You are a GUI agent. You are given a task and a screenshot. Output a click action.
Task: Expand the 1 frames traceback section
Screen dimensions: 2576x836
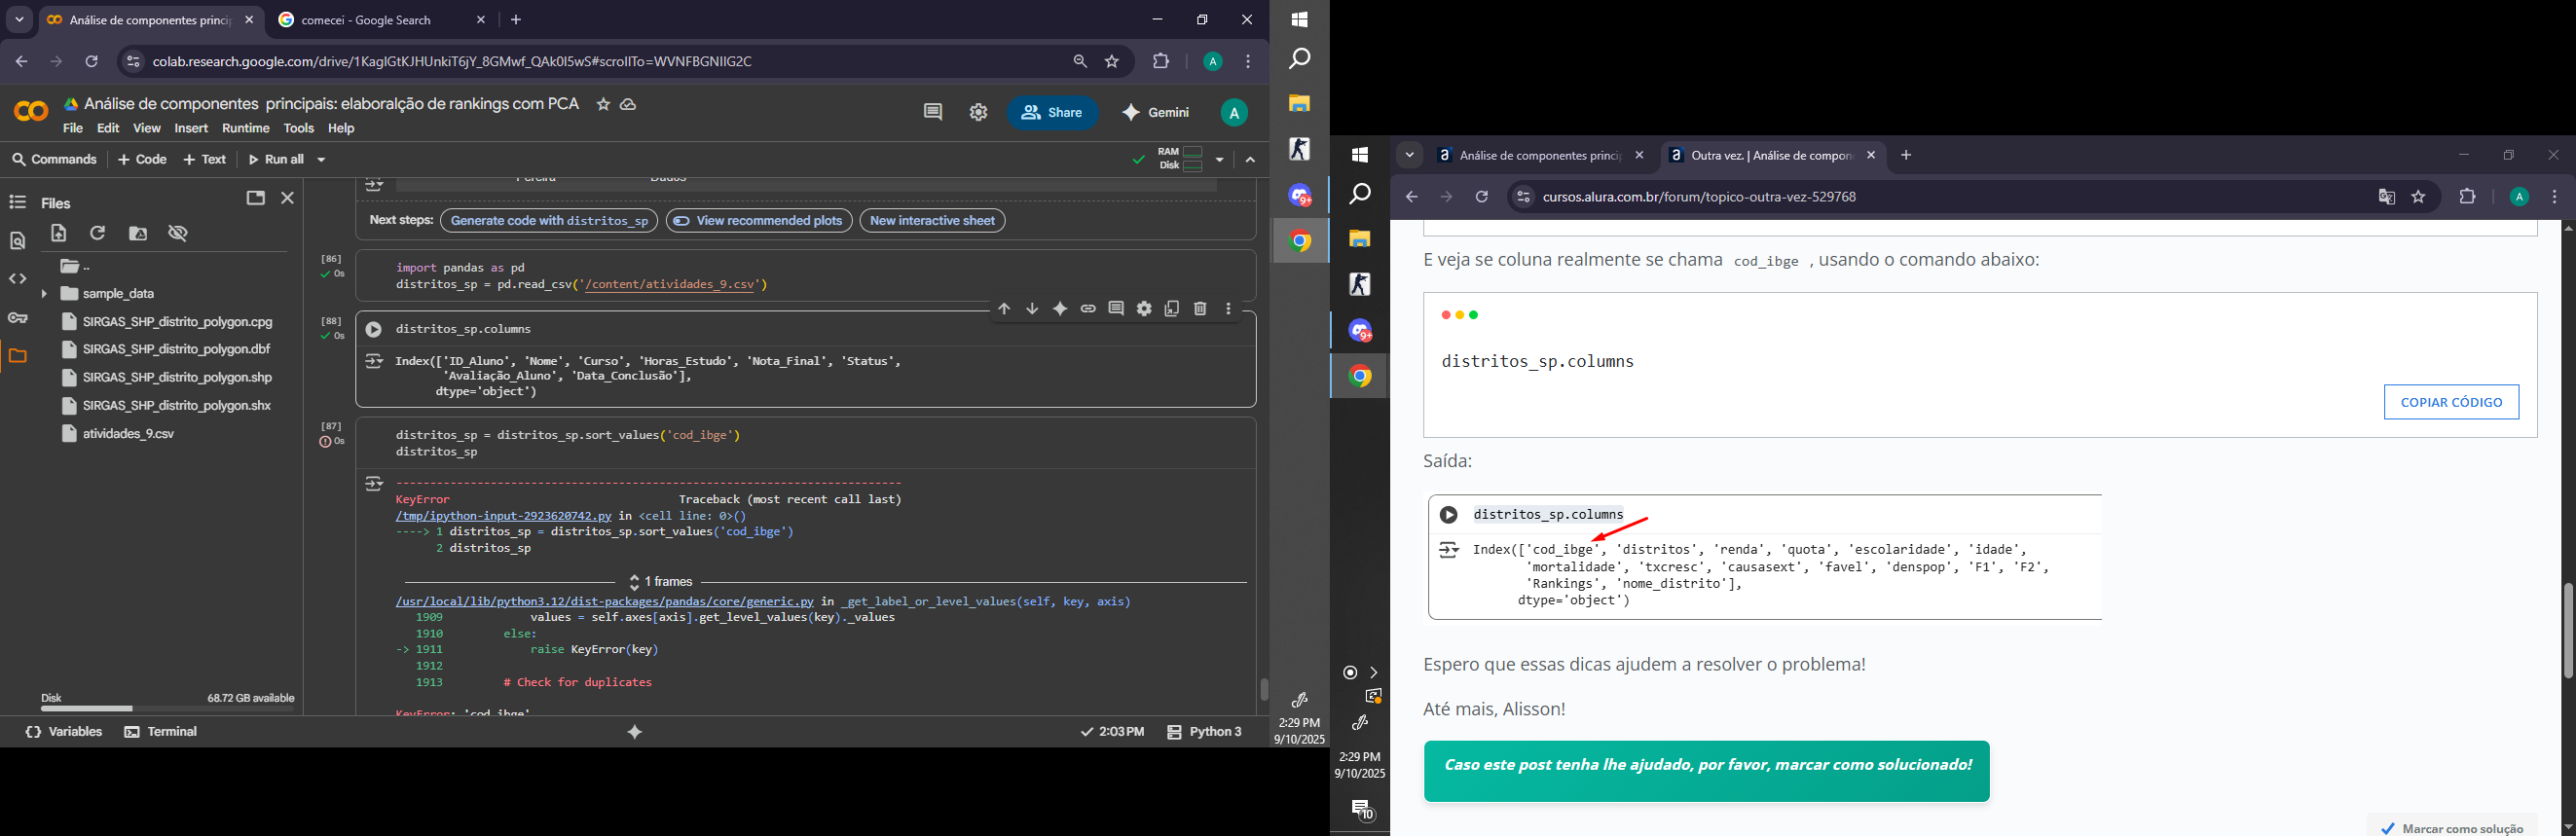tap(662, 582)
